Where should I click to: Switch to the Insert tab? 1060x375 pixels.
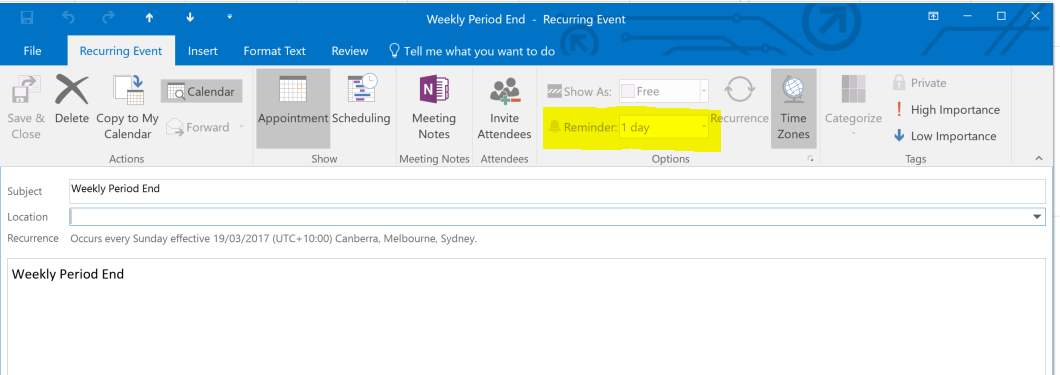point(203,51)
